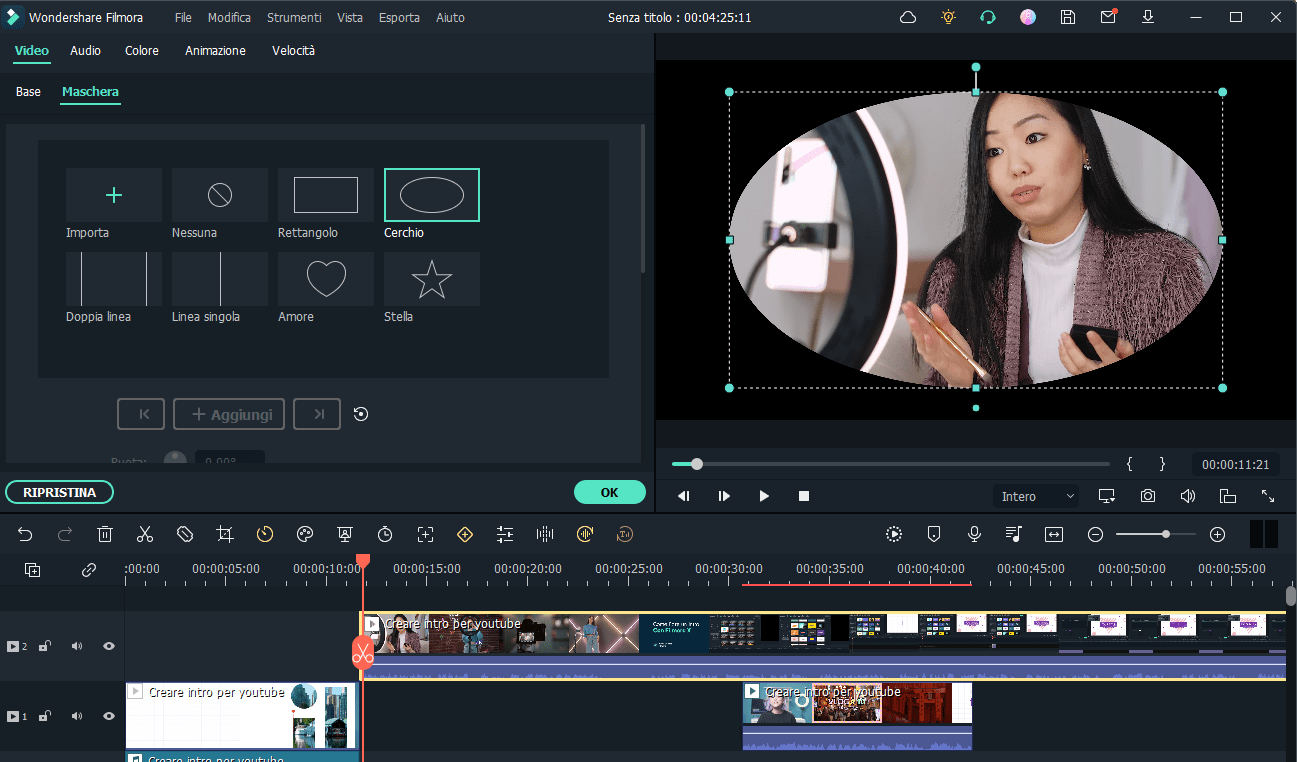Image resolution: width=1297 pixels, height=762 pixels.
Task: Split clip with scissors tool
Action: pyautogui.click(x=145, y=535)
